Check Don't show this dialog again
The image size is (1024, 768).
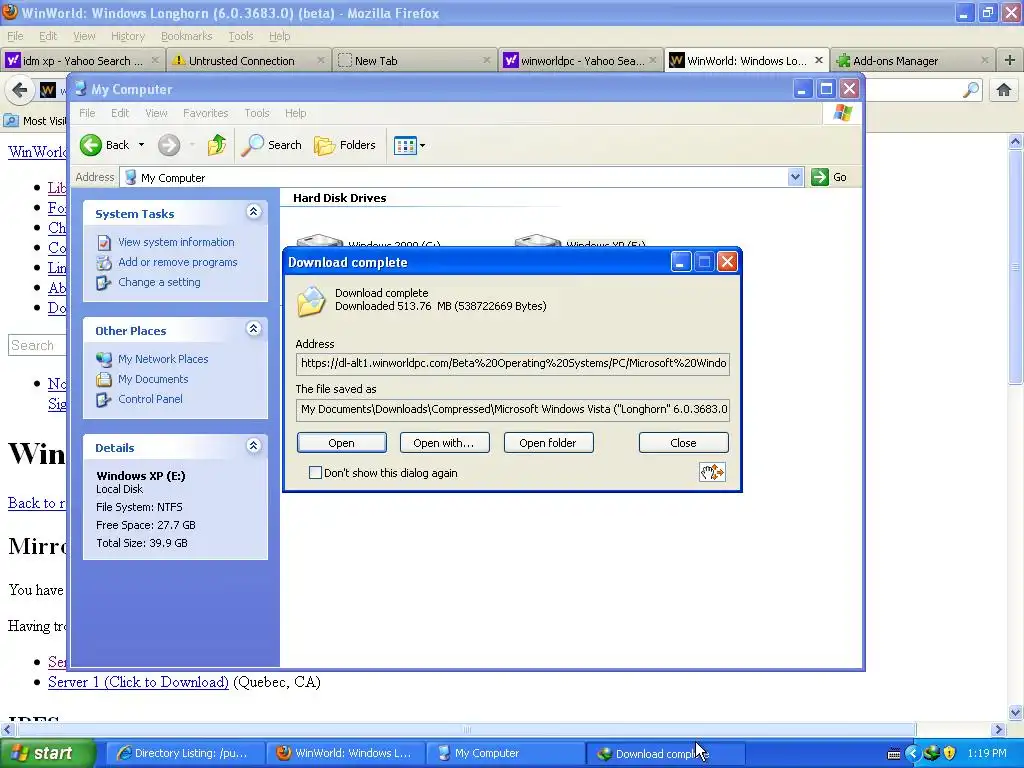pos(315,473)
